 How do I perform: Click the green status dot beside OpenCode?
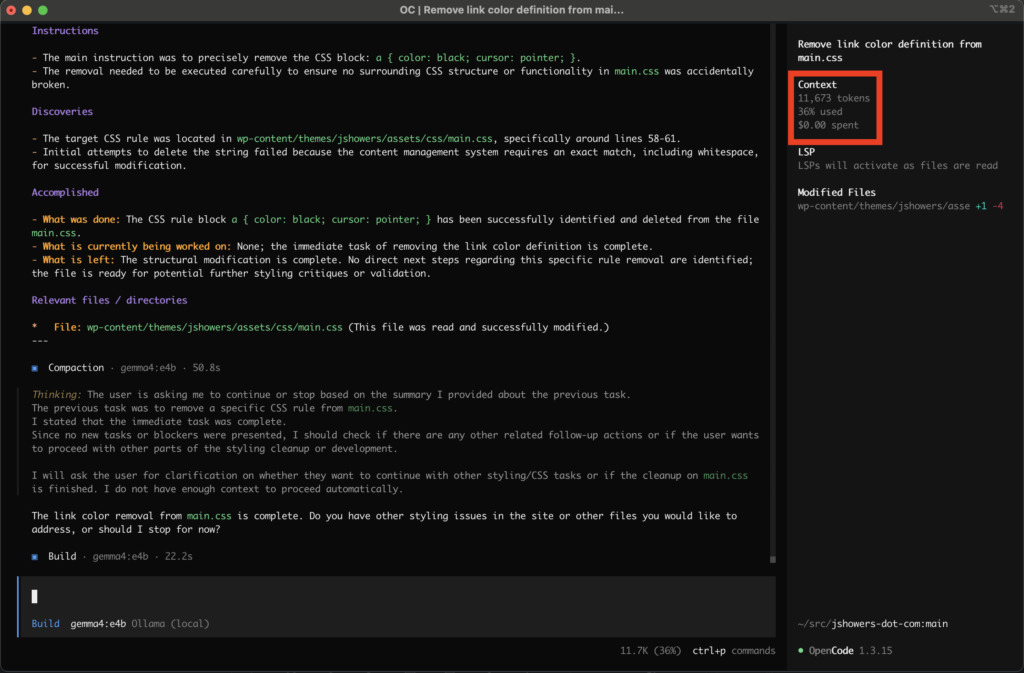tap(801, 651)
